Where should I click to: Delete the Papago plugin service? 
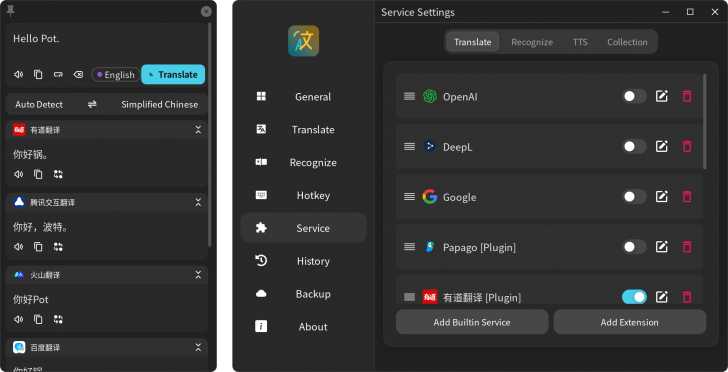687,247
